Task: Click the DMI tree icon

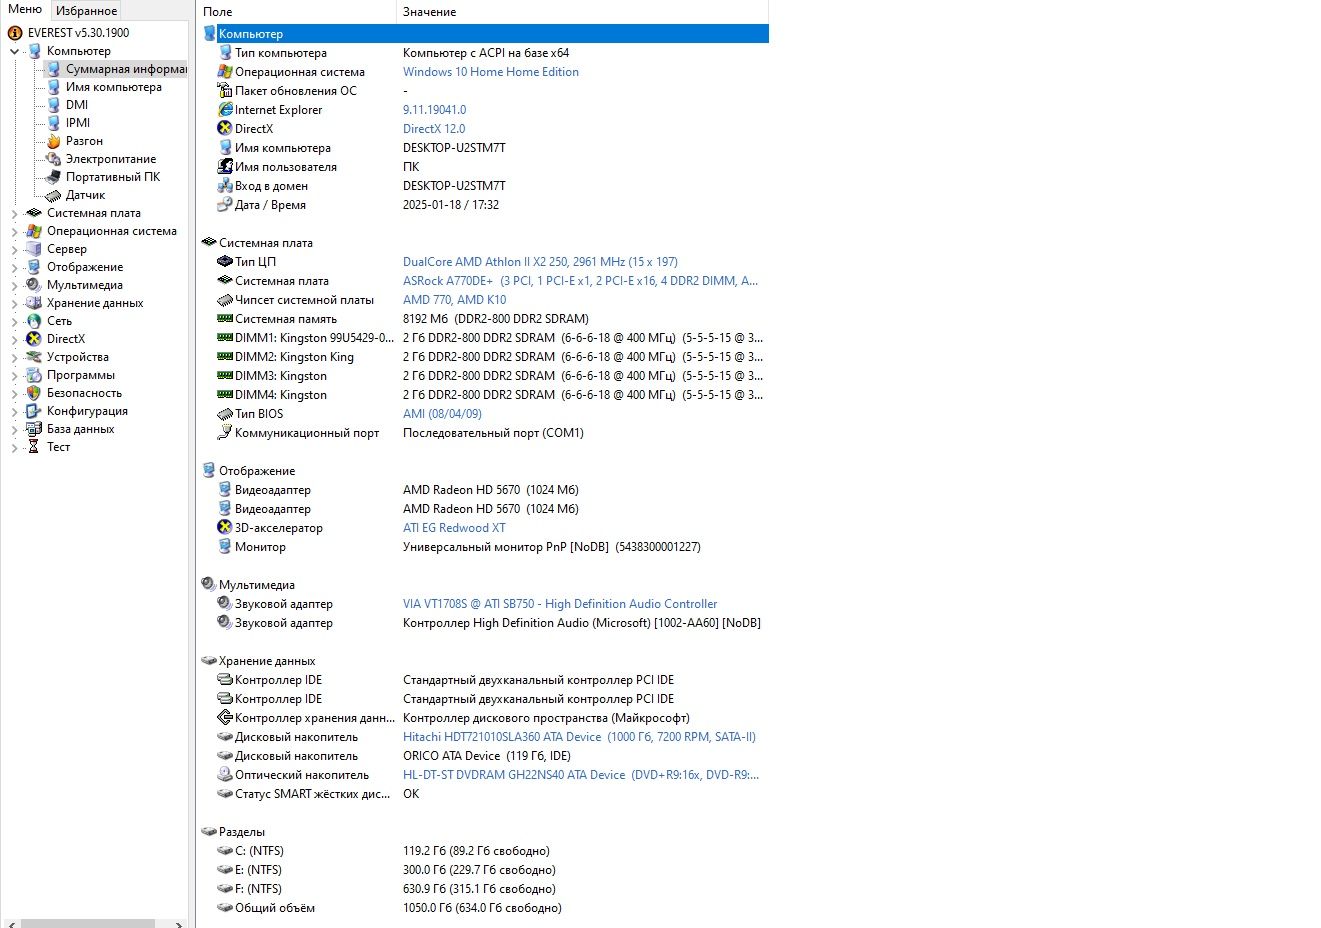Action: pos(53,105)
